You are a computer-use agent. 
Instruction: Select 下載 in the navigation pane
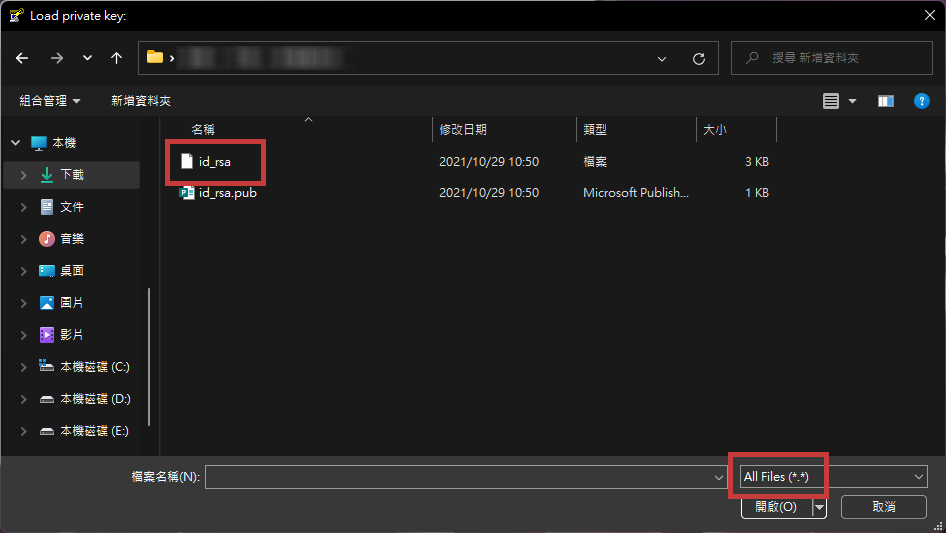(72, 174)
